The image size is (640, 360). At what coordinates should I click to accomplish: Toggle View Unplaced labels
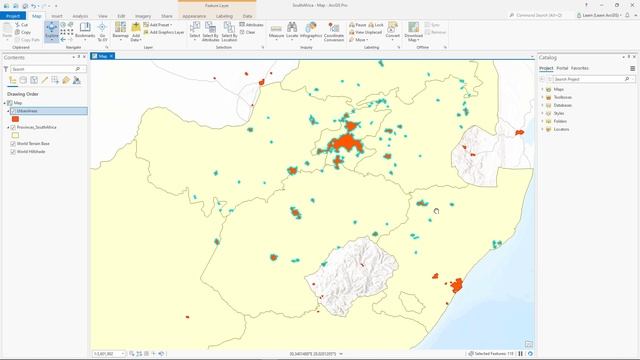point(365,32)
